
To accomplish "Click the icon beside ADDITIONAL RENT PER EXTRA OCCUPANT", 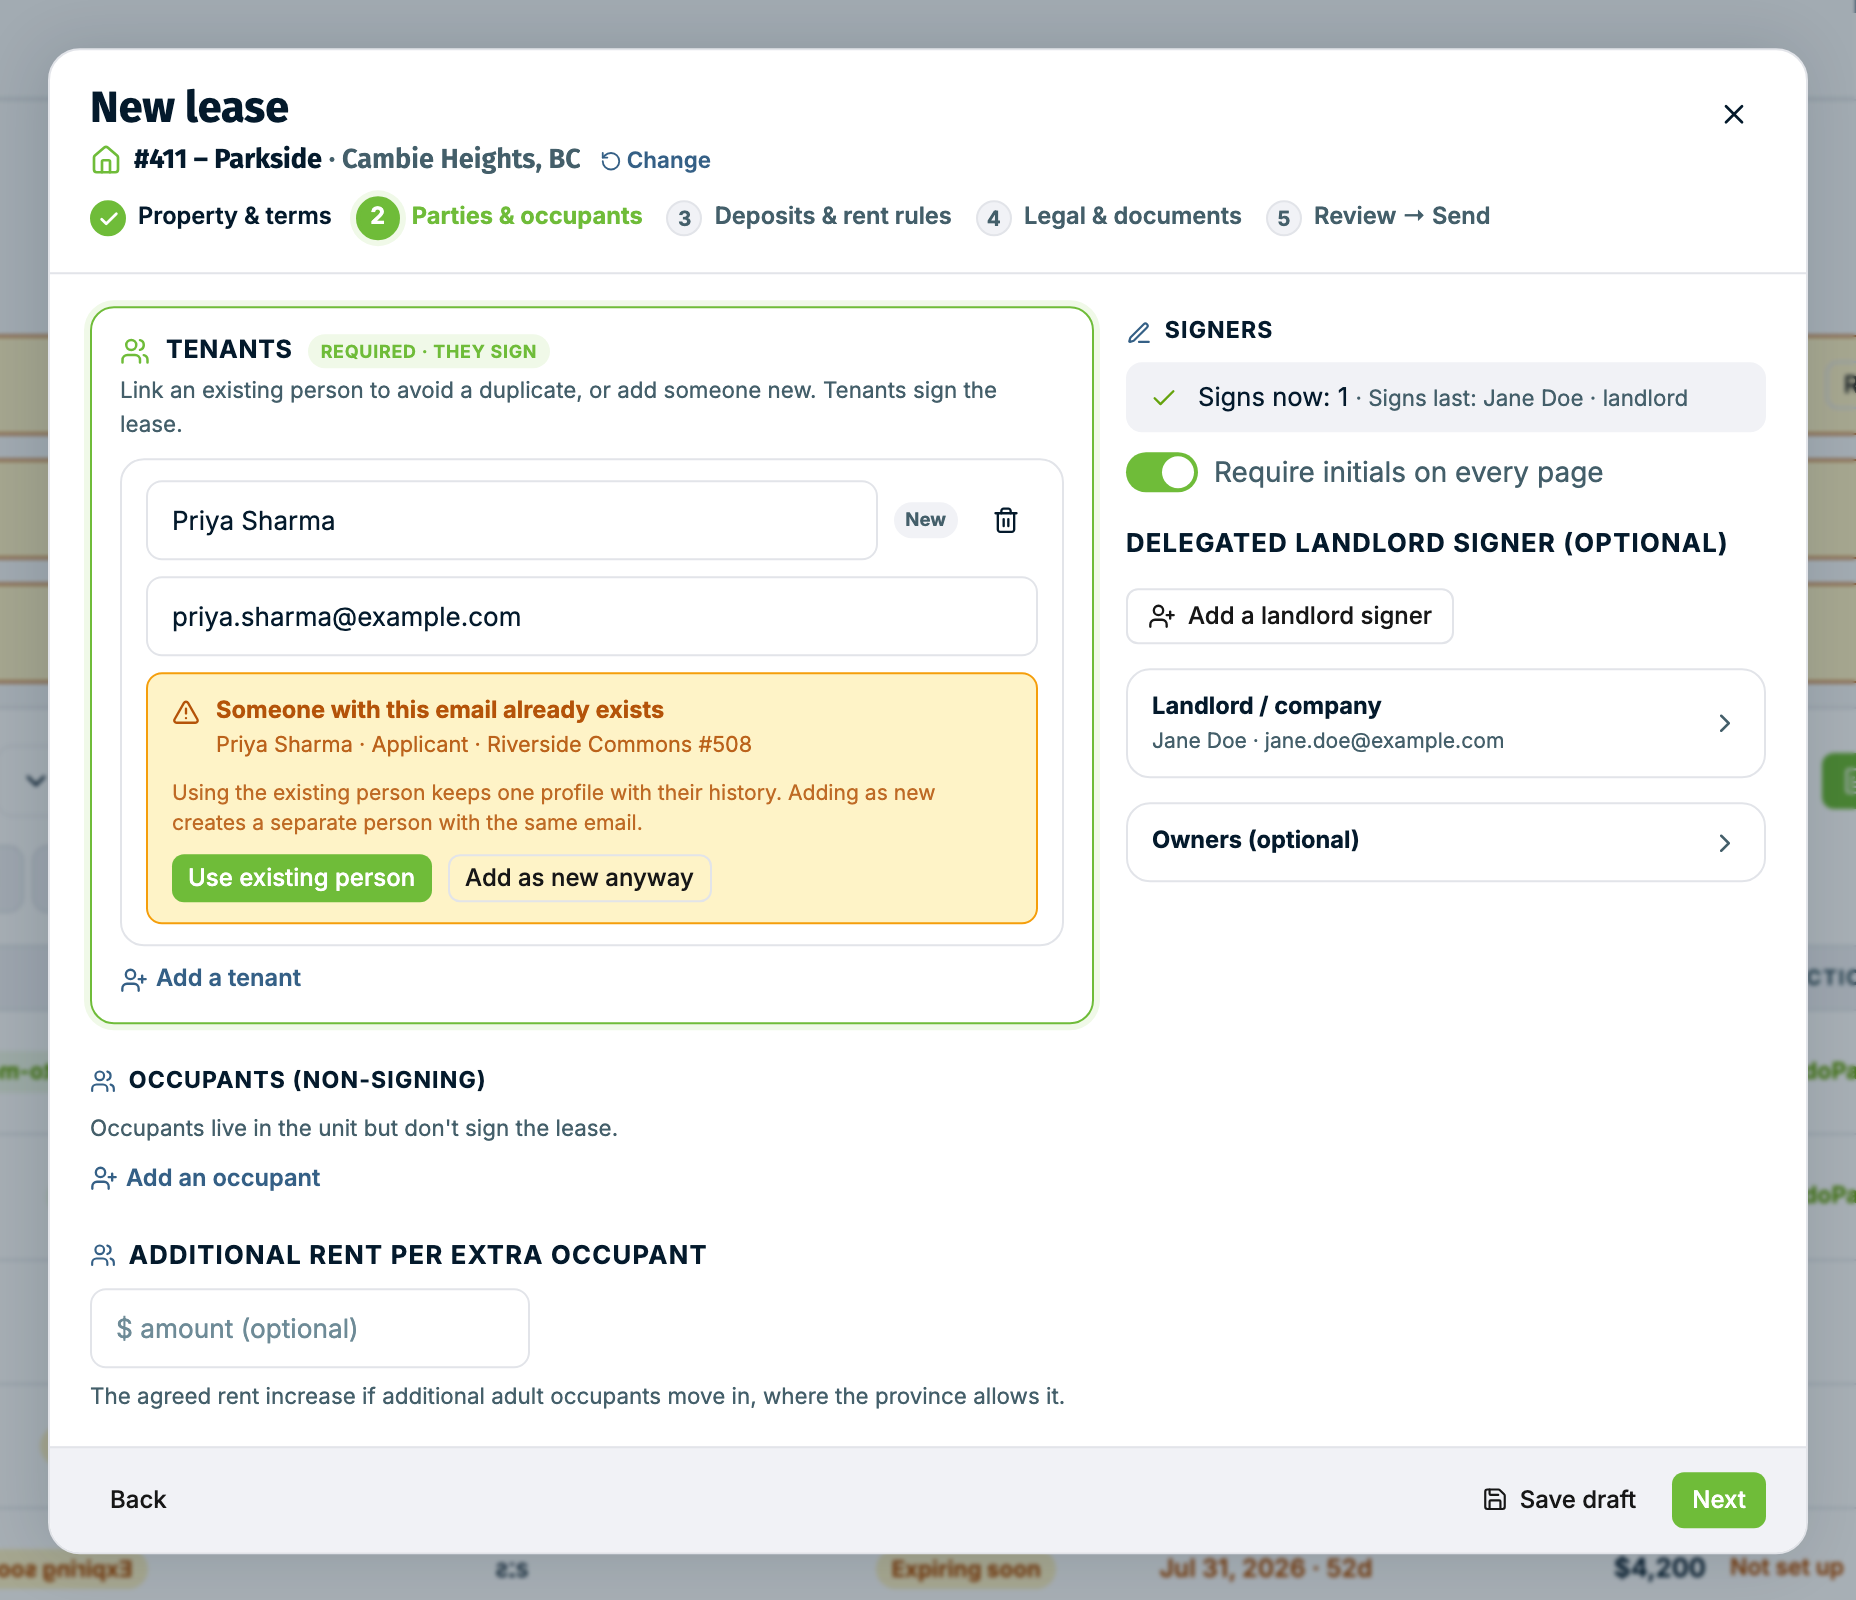I will 103,1256.
